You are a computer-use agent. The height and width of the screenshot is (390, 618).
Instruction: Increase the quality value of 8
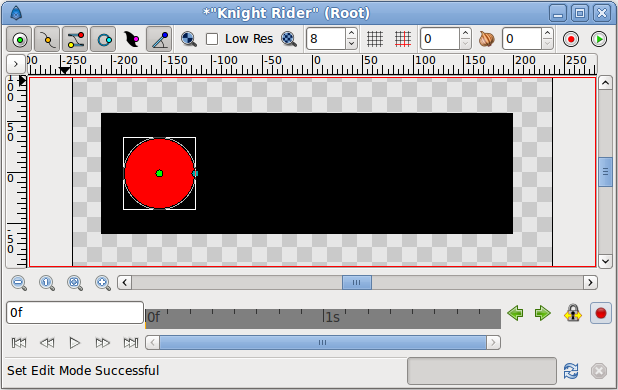coord(352,33)
